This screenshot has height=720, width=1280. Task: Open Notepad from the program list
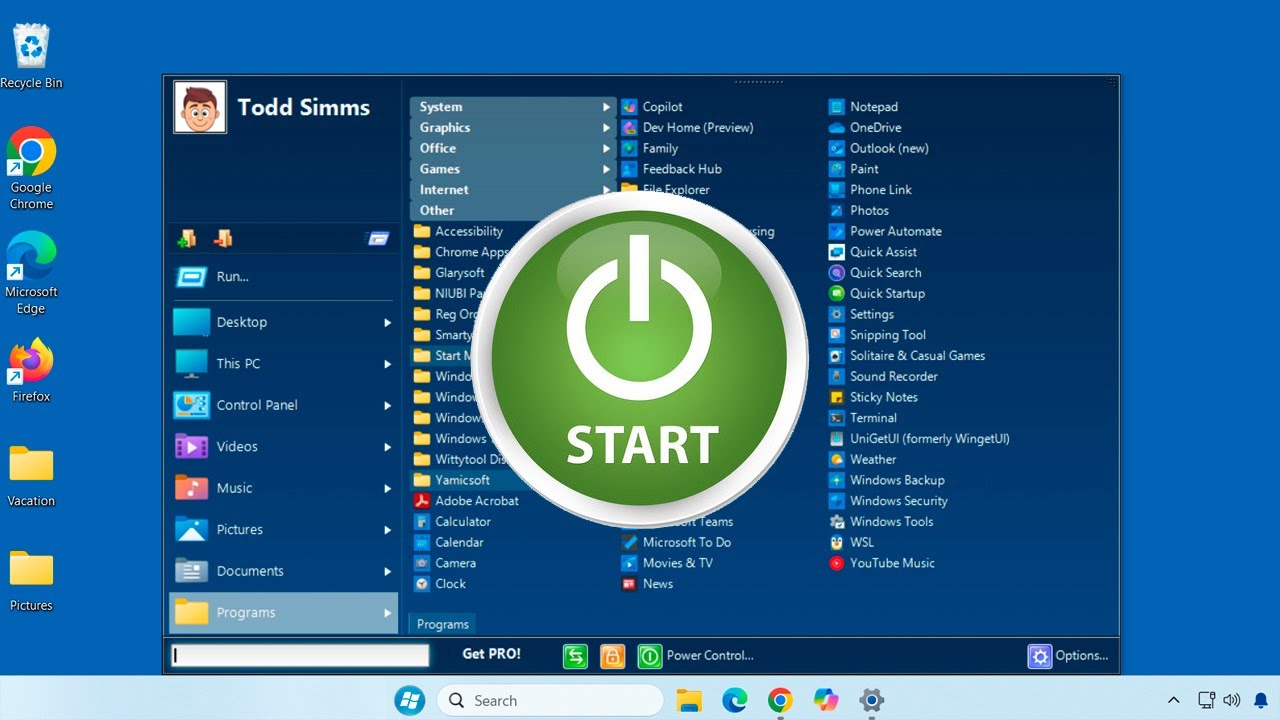click(x=863, y=107)
